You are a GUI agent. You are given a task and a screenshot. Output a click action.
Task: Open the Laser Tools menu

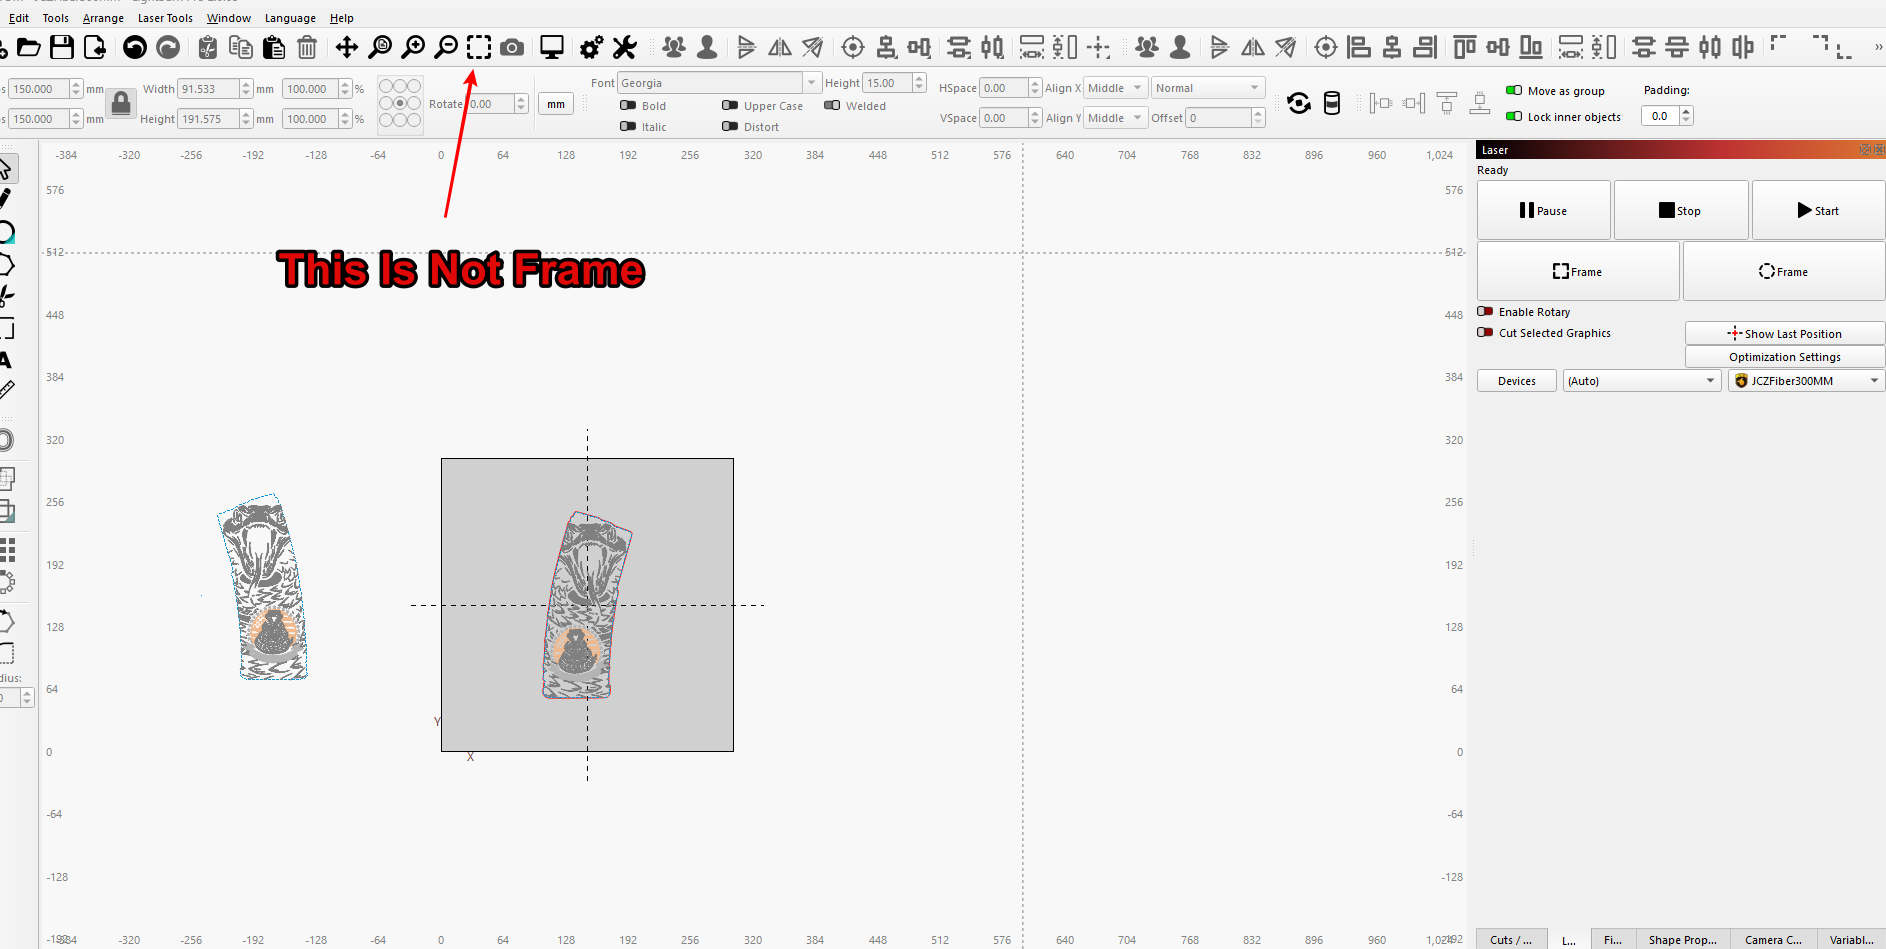click(x=165, y=18)
